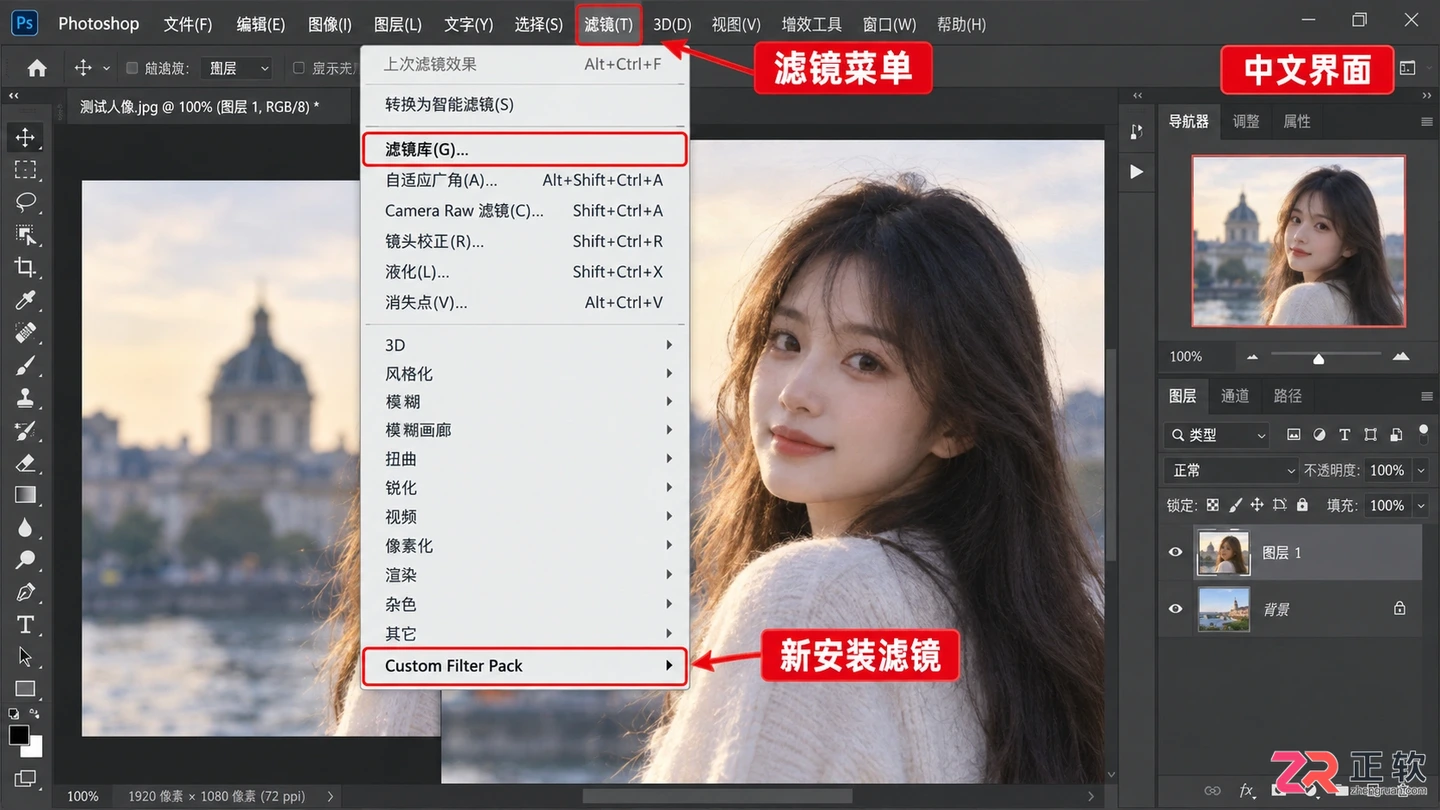Open the 图像(I) menu
The image size is (1440, 810).
coord(330,24)
